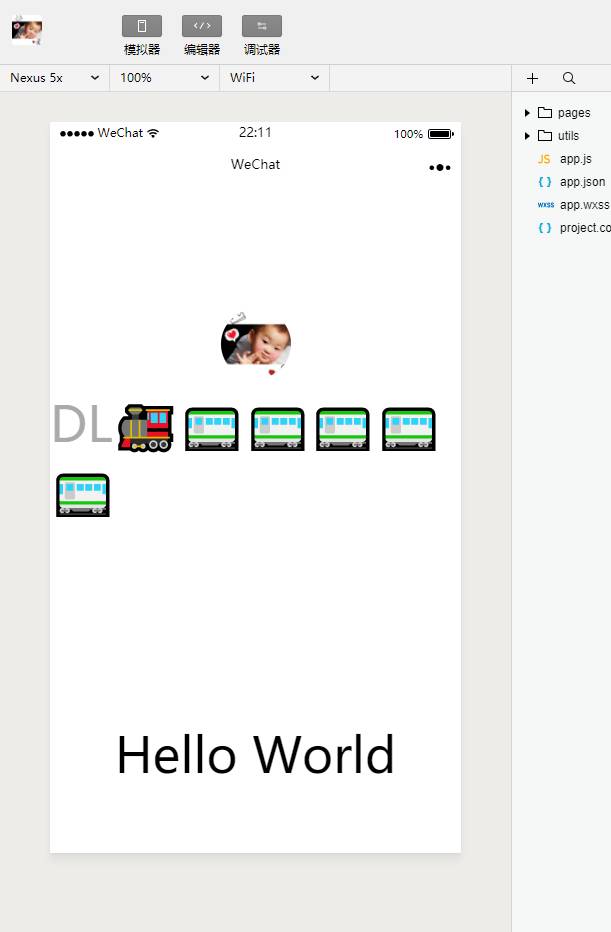Tap the Hello World text
The height and width of the screenshot is (932, 611).
click(256, 754)
